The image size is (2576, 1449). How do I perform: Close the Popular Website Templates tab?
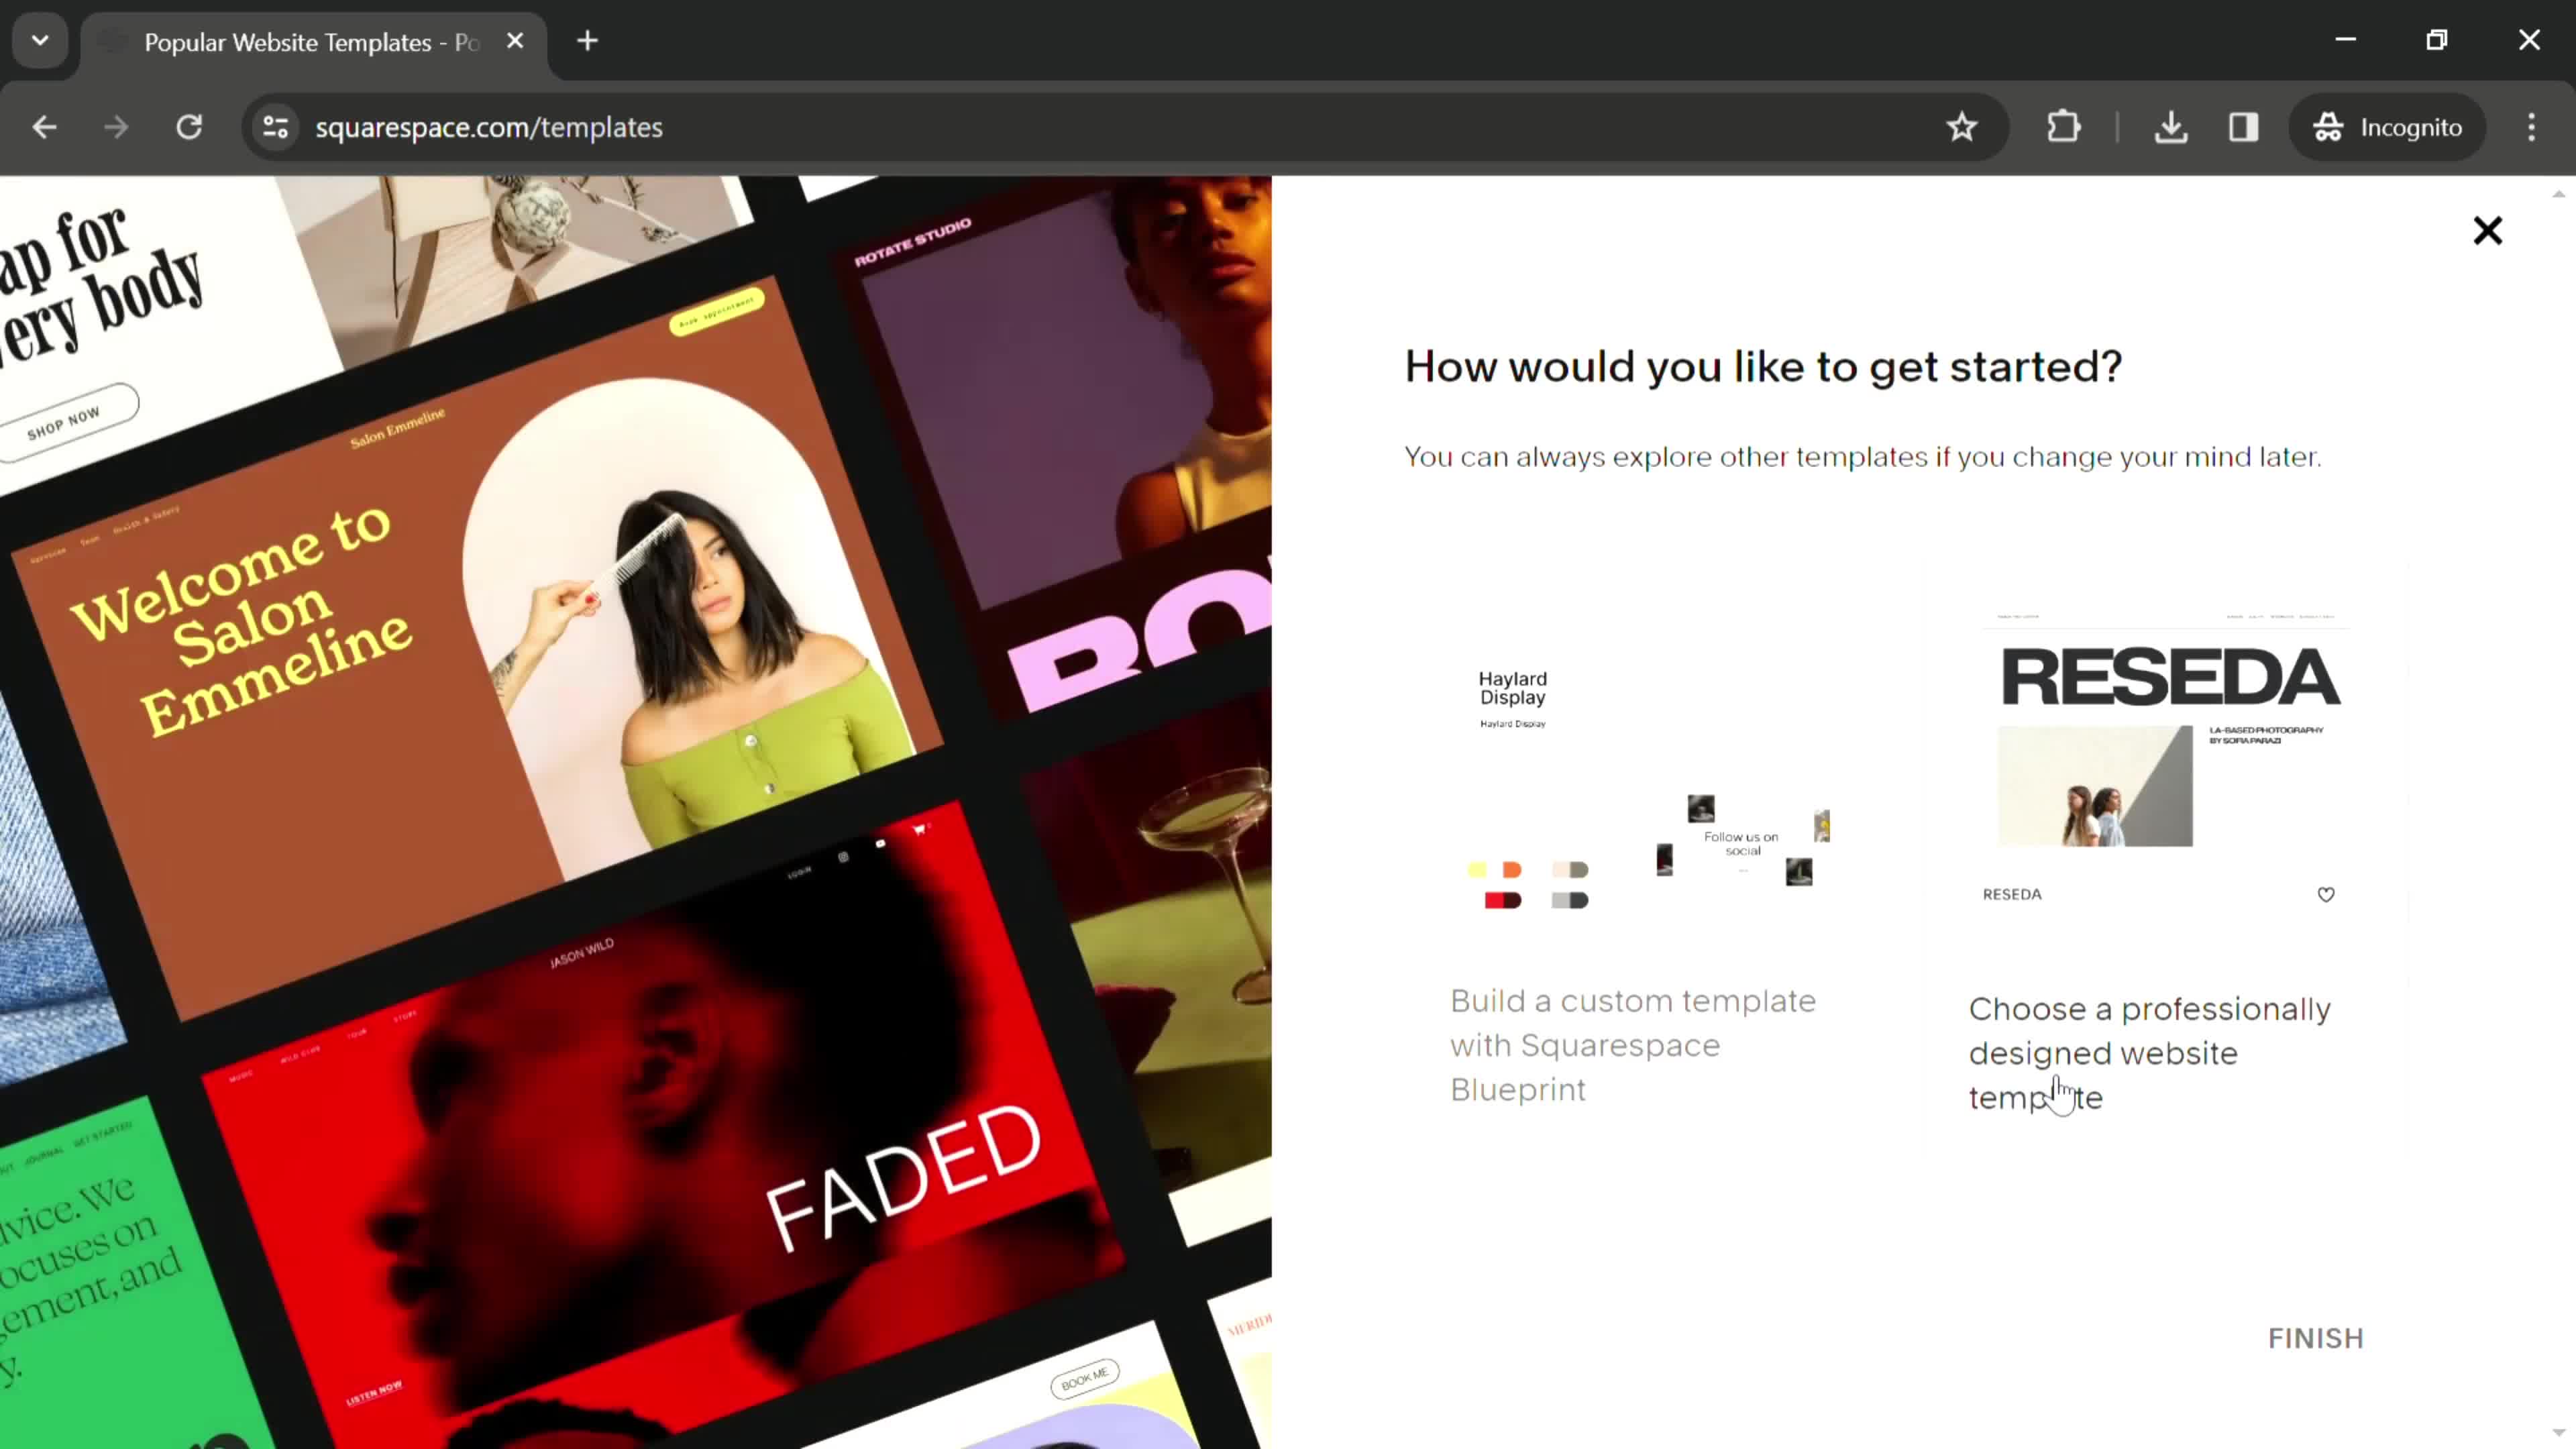[x=515, y=41]
